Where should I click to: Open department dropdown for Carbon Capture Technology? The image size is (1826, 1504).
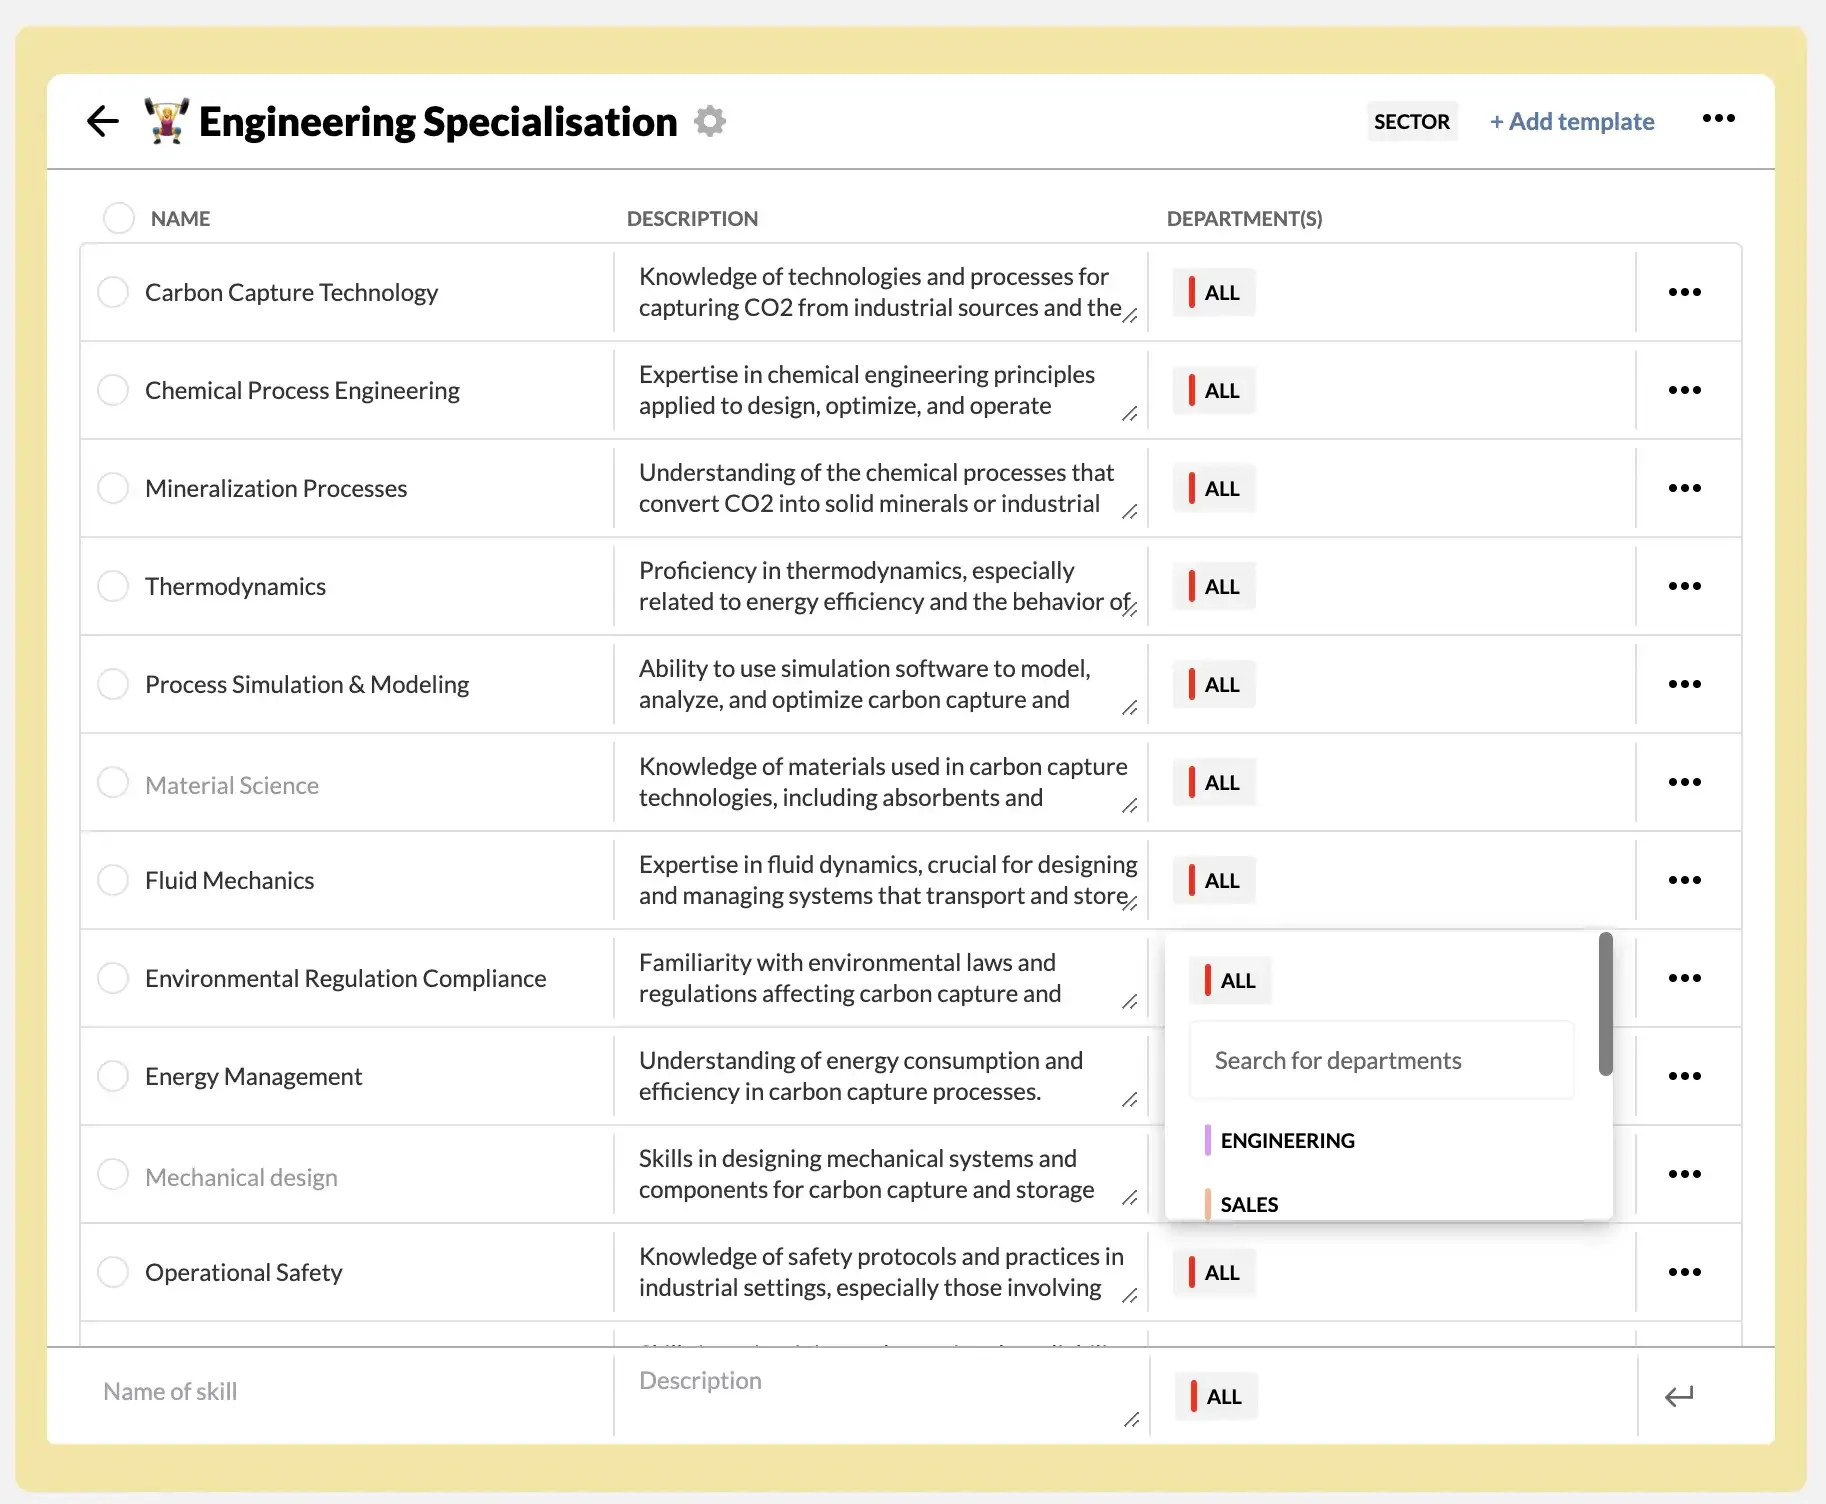(1214, 292)
